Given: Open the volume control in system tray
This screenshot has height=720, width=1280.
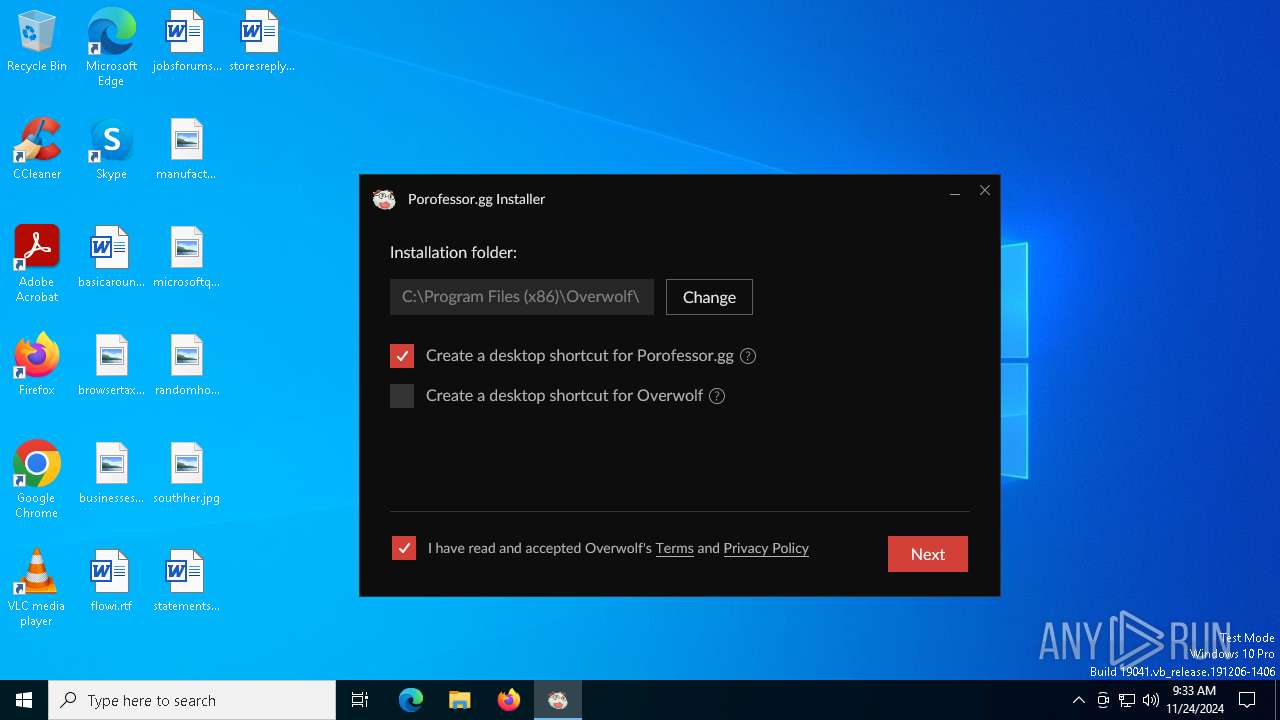Looking at the screenshot, I should 1151,700.
